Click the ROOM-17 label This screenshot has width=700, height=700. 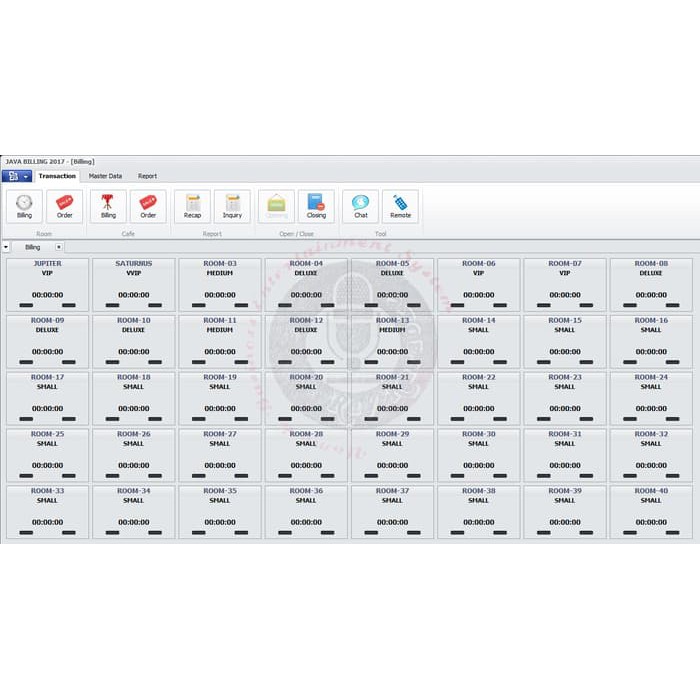47,377
